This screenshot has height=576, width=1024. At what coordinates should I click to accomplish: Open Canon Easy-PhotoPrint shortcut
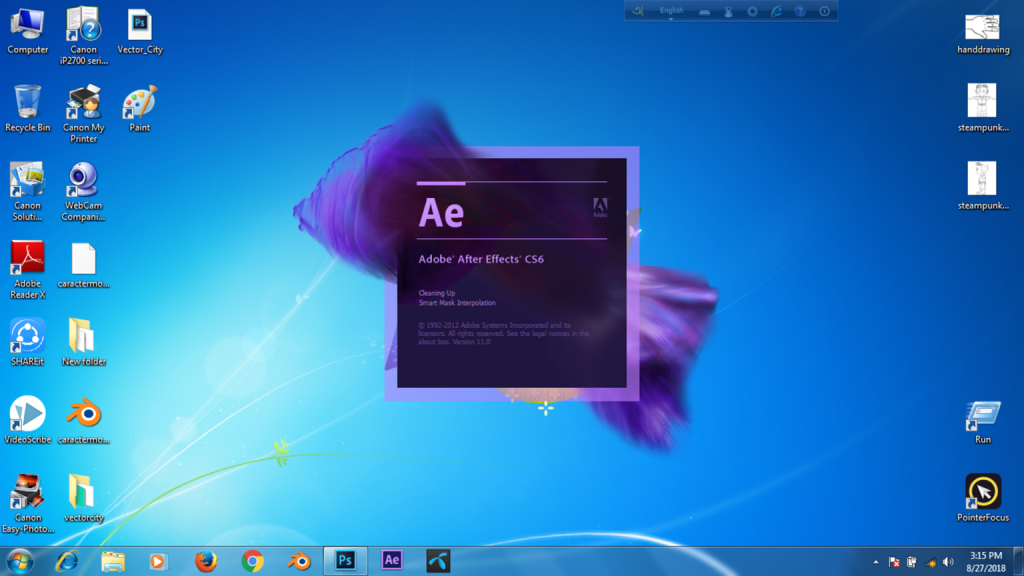coord(27,504)
